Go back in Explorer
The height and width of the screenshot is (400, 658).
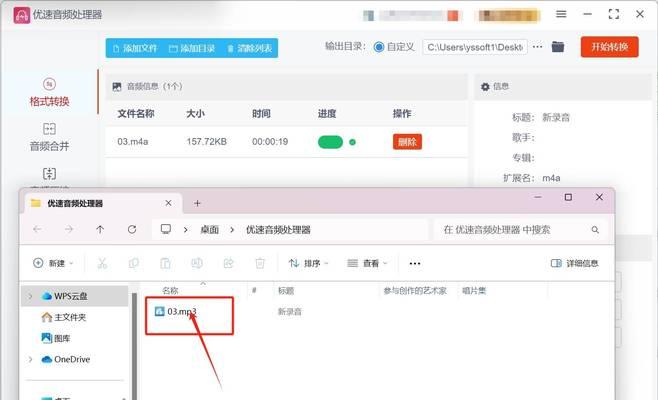click(37, 230)
